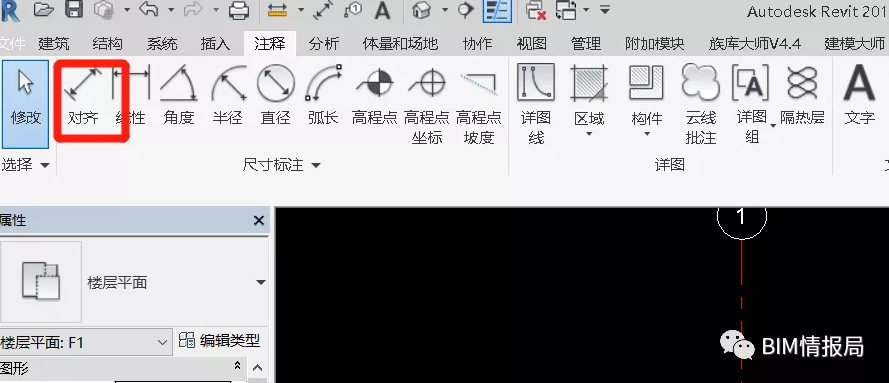Click the quick access Aligned Dimension icon

[x=323, y=10]
